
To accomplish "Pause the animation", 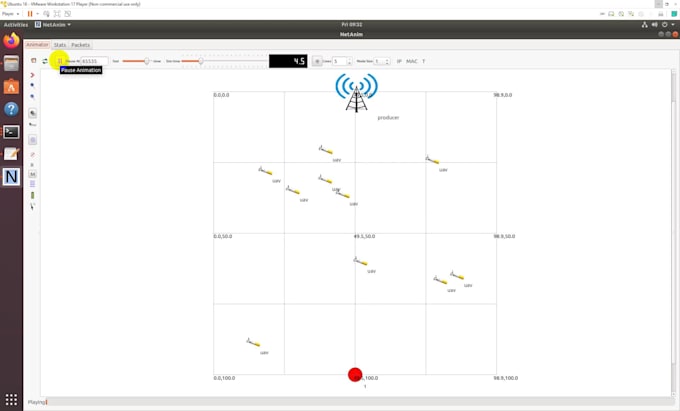I will click(x=60, y=61).
